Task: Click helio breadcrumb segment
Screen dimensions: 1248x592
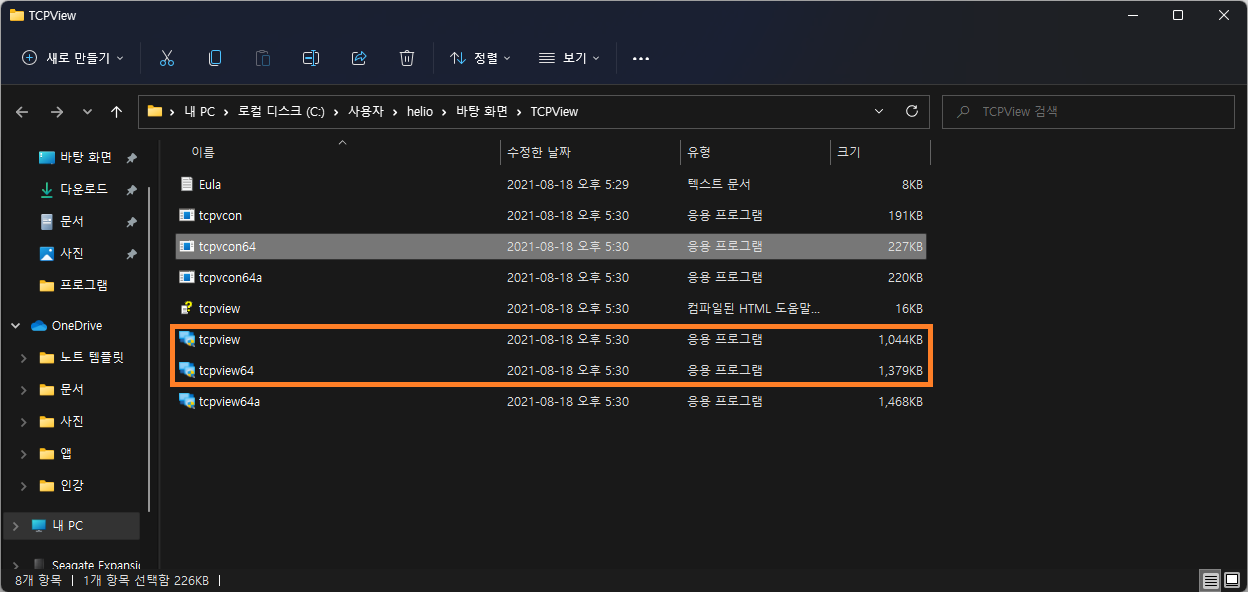Action: click(x=419, y=112)
